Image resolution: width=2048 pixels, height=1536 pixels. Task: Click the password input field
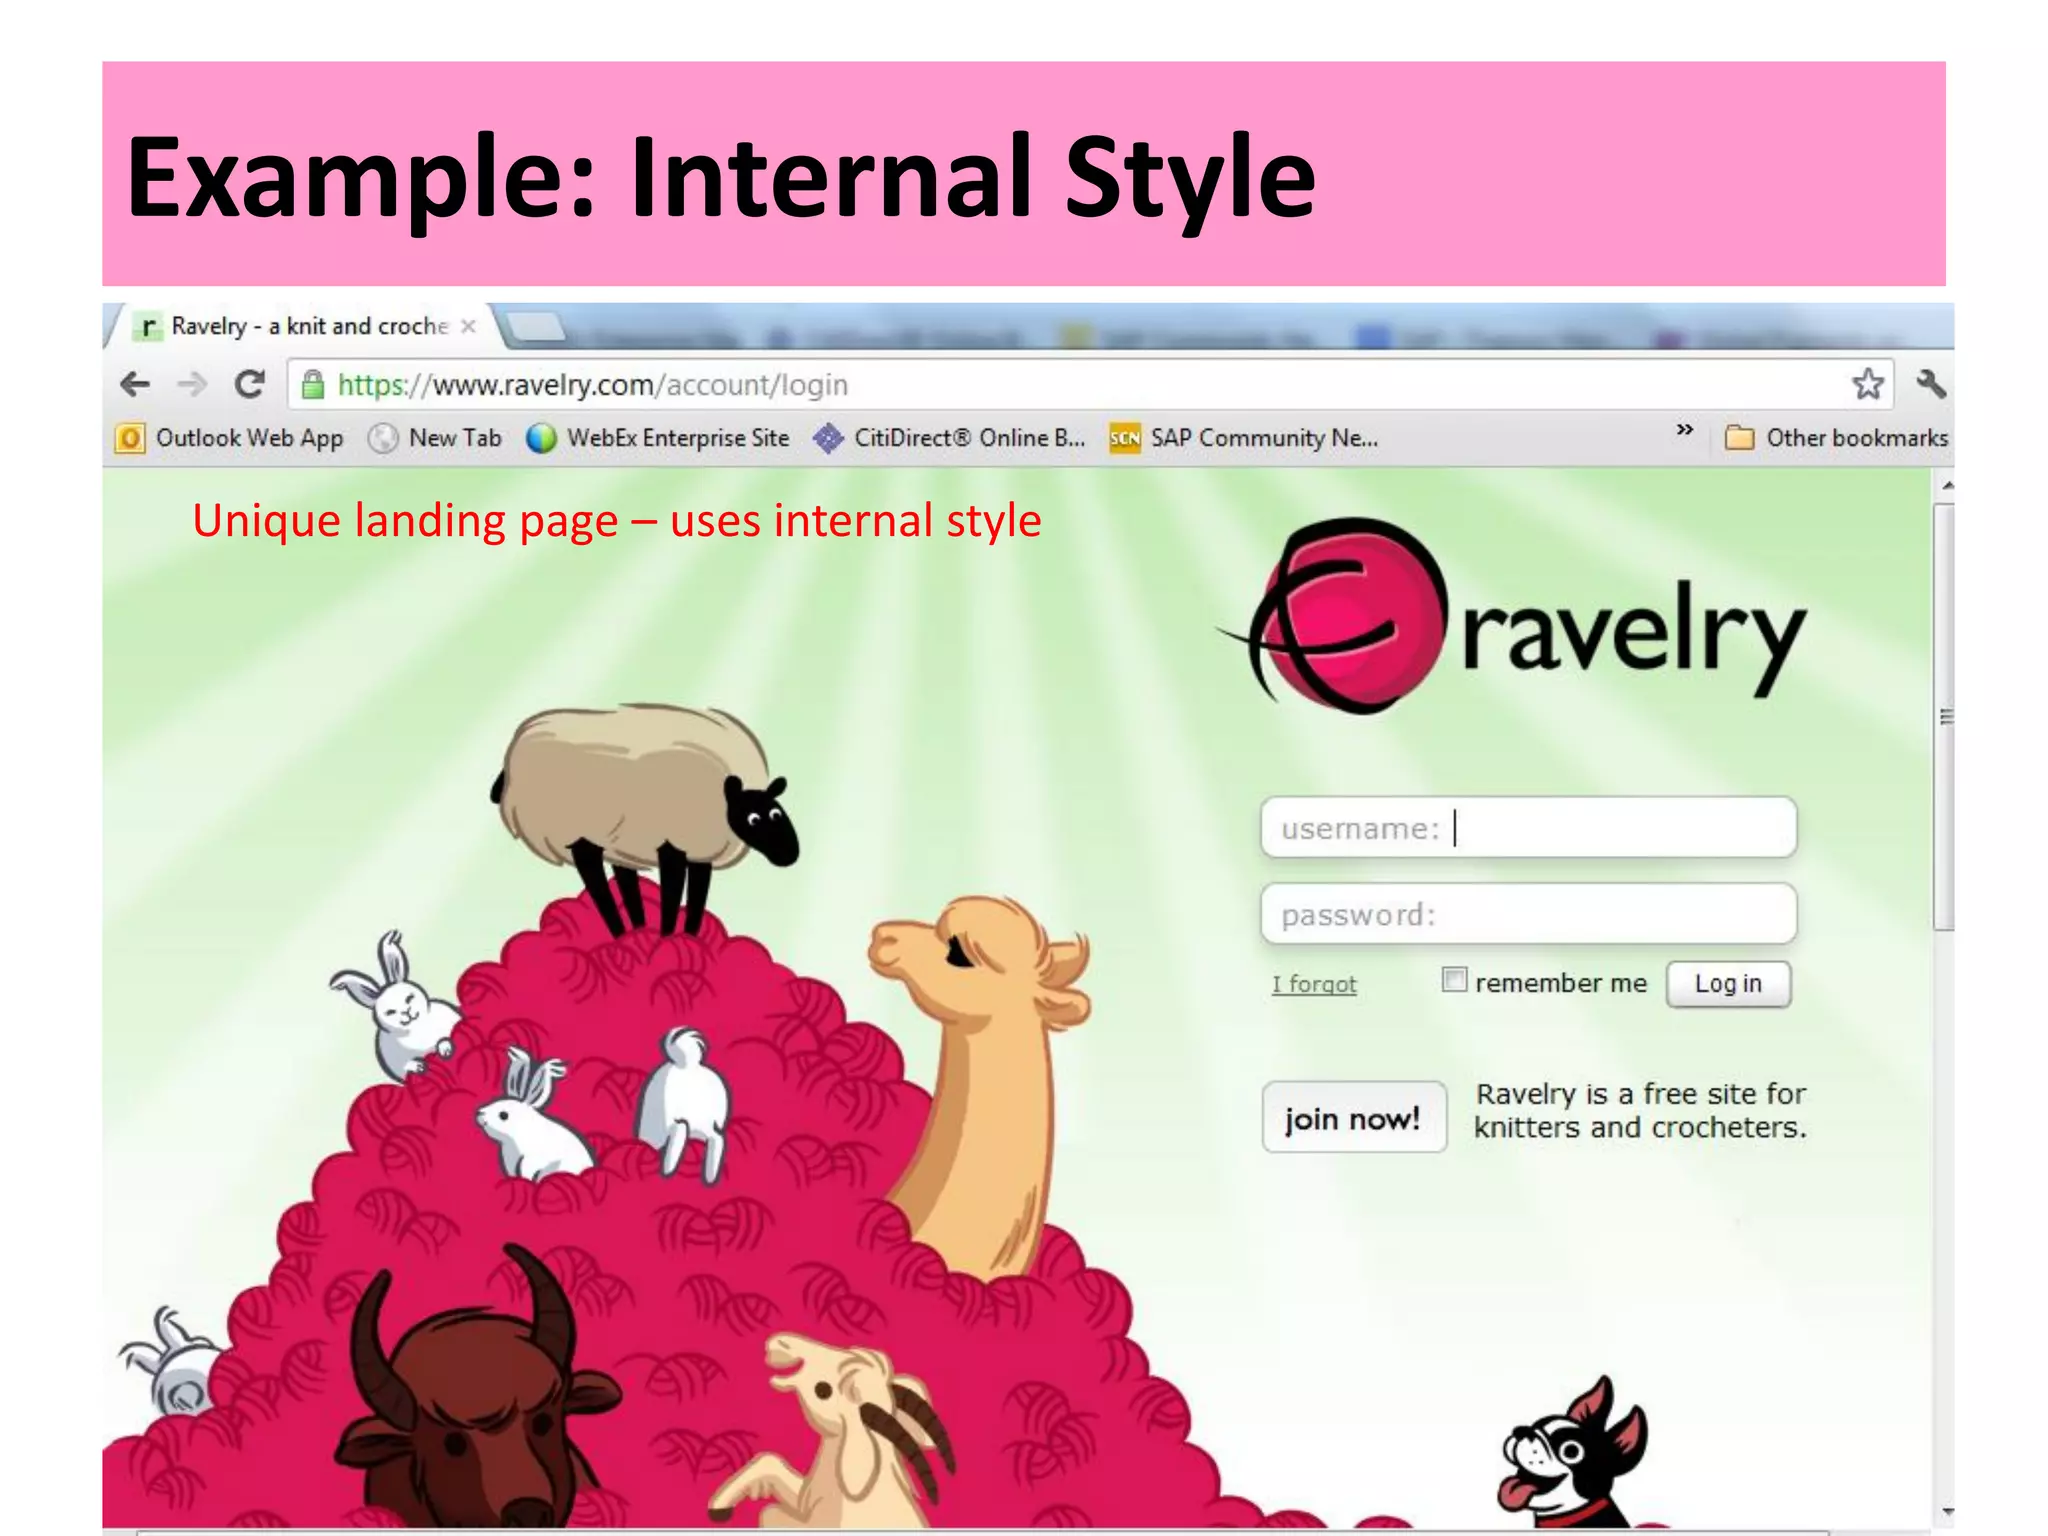pos(1529,913)
